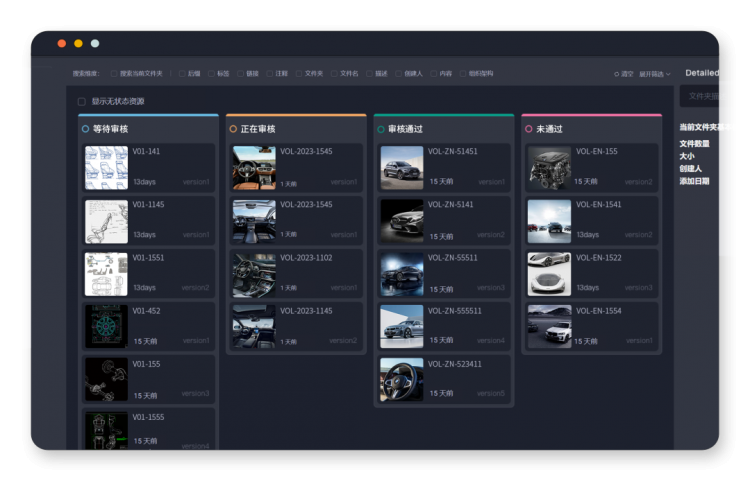Click the 清空 reset icon

[617, 74]
